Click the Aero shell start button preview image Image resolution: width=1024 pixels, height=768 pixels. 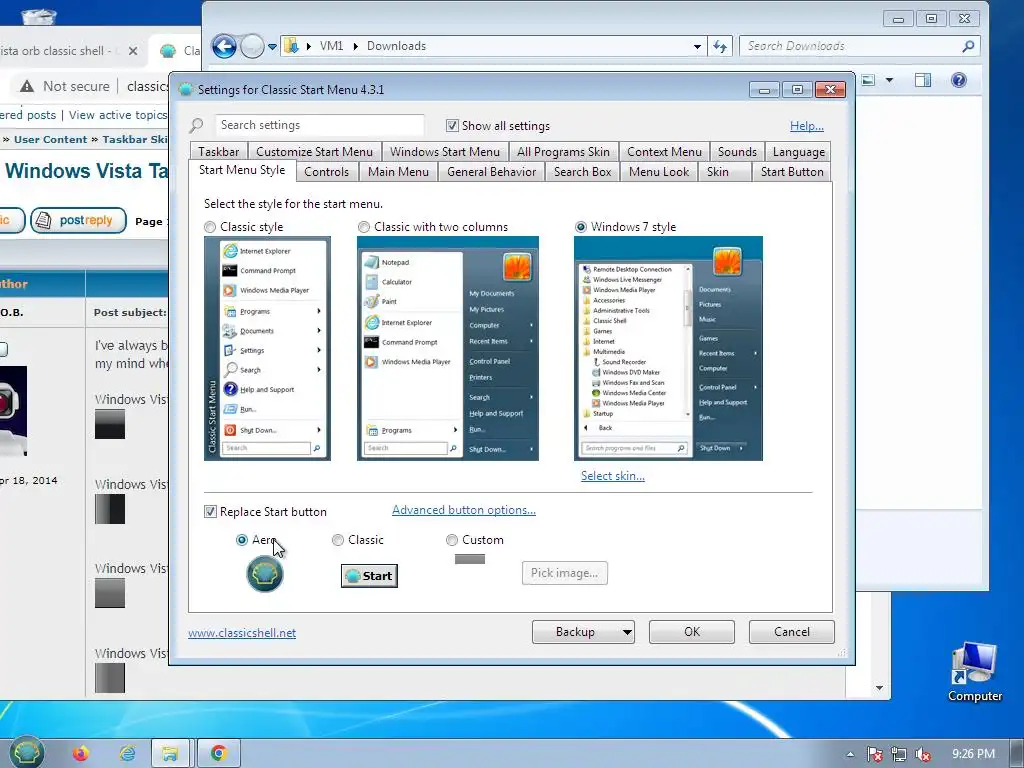click(x=264, y=574)
